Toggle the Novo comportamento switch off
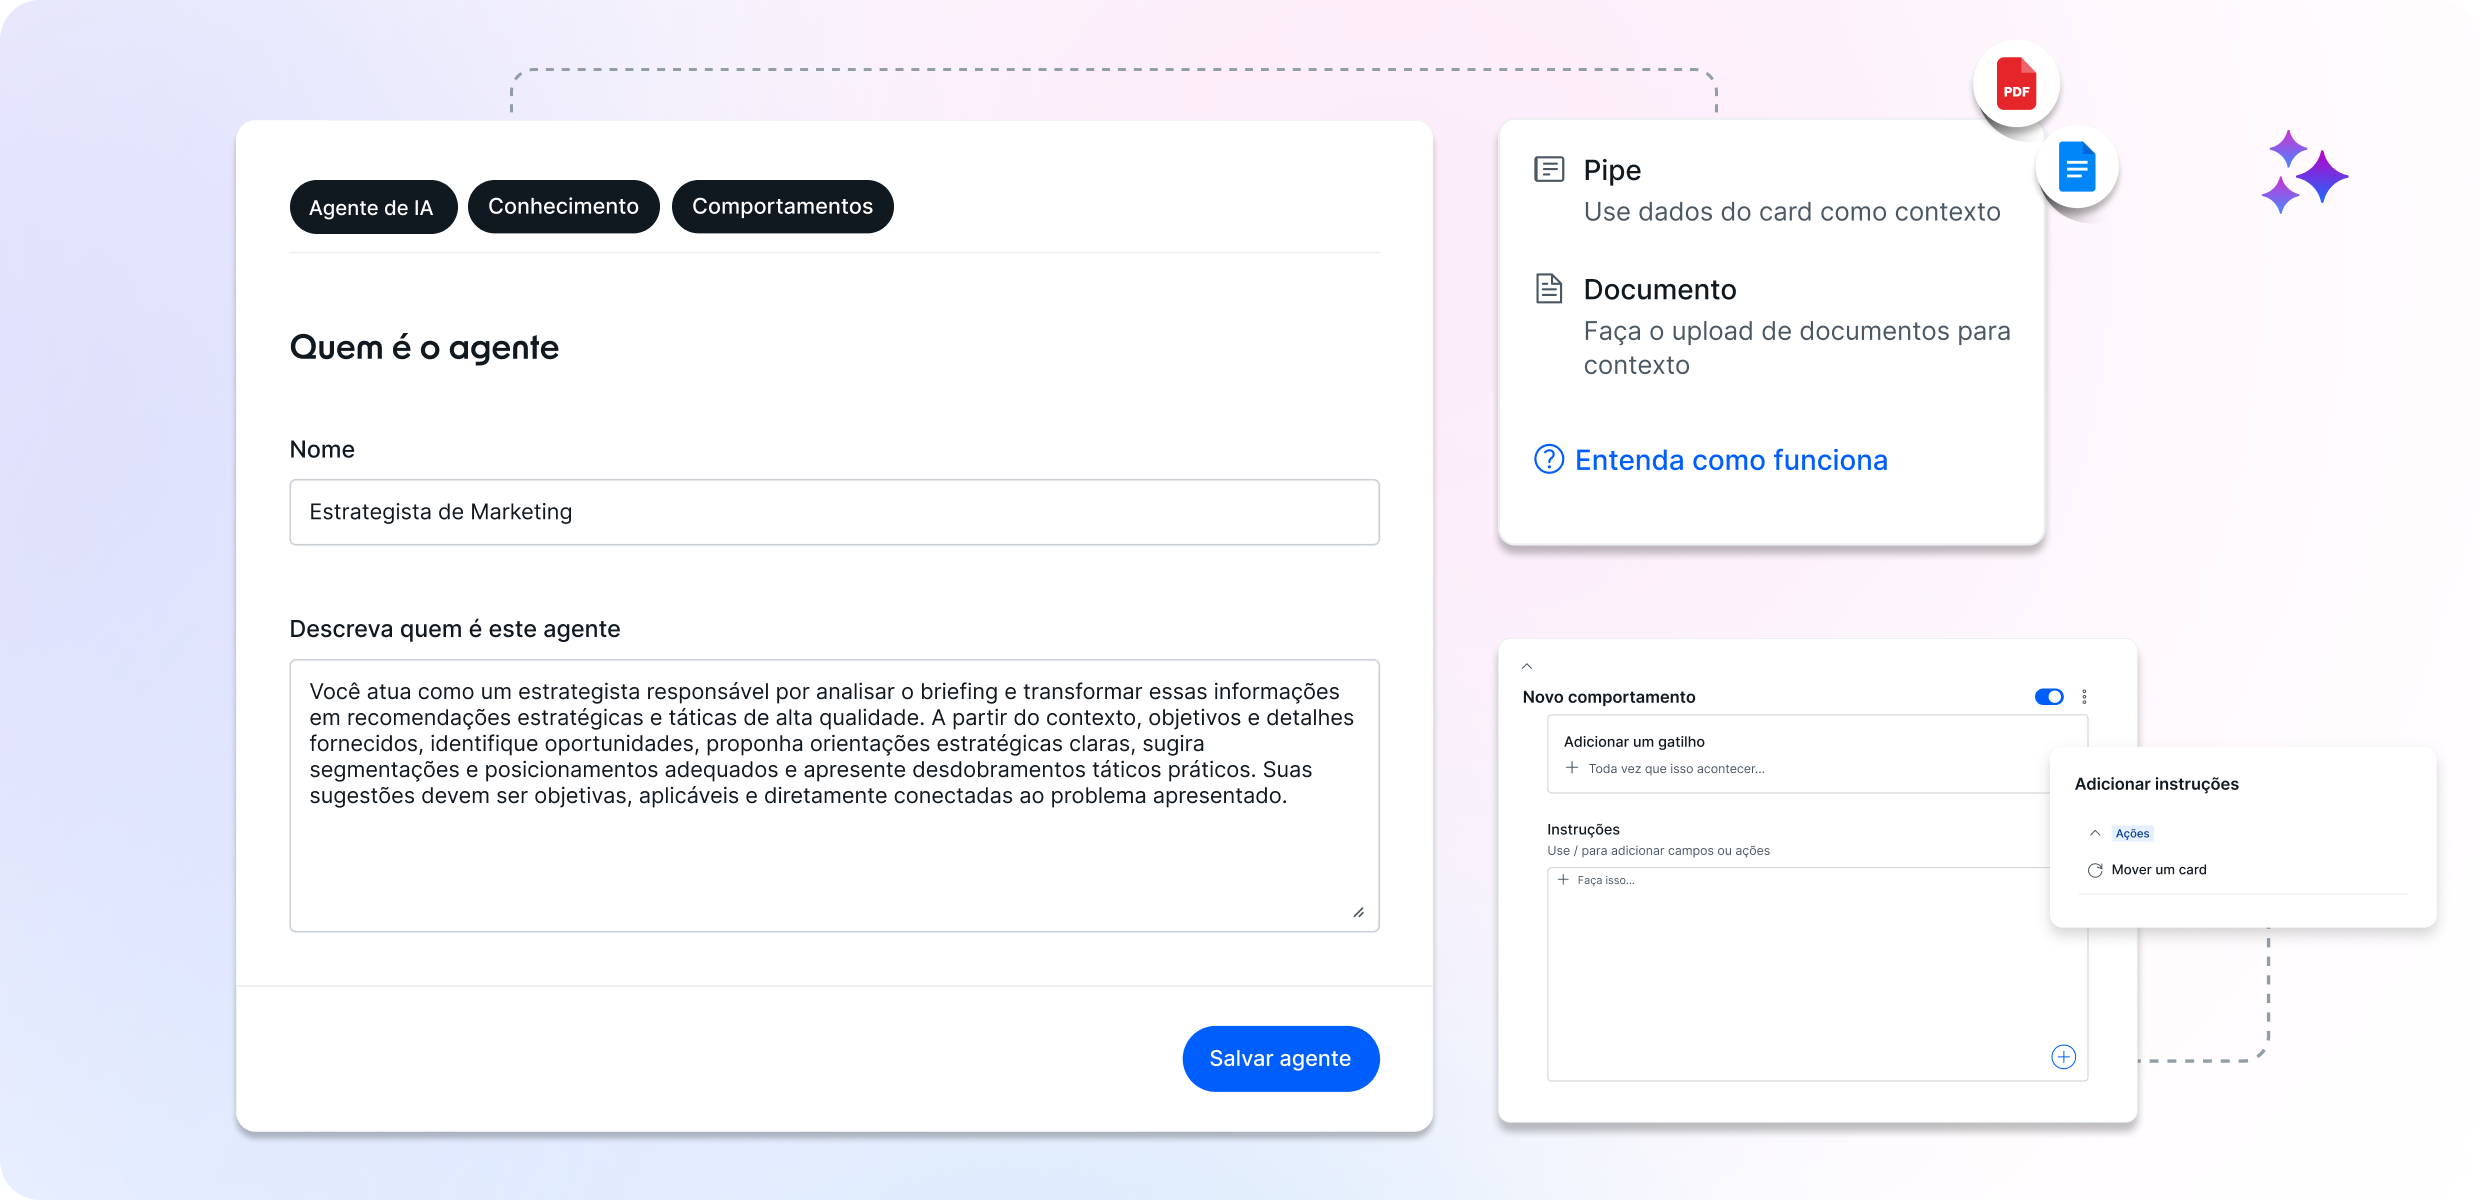 2048,697
